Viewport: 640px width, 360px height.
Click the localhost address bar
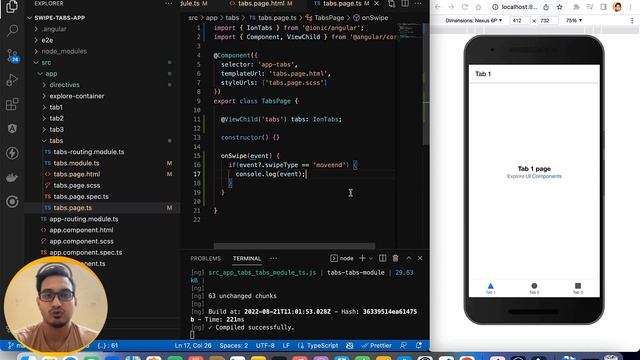pos(518,7)
